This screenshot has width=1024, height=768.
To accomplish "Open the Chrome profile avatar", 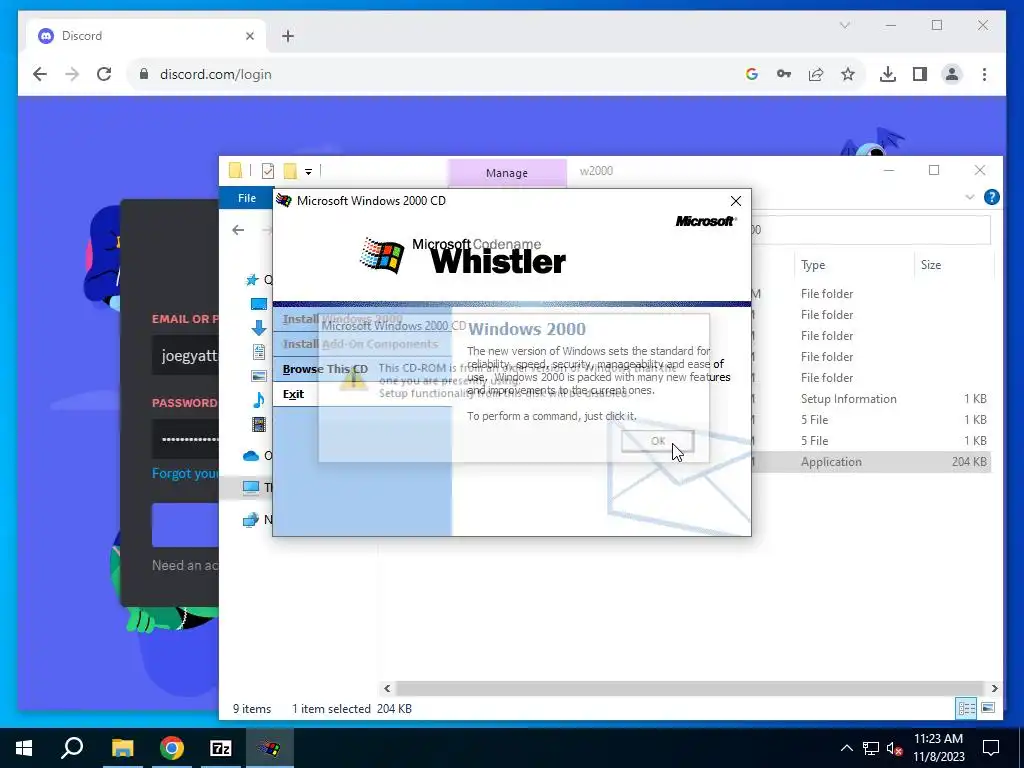I will [952, 74].
